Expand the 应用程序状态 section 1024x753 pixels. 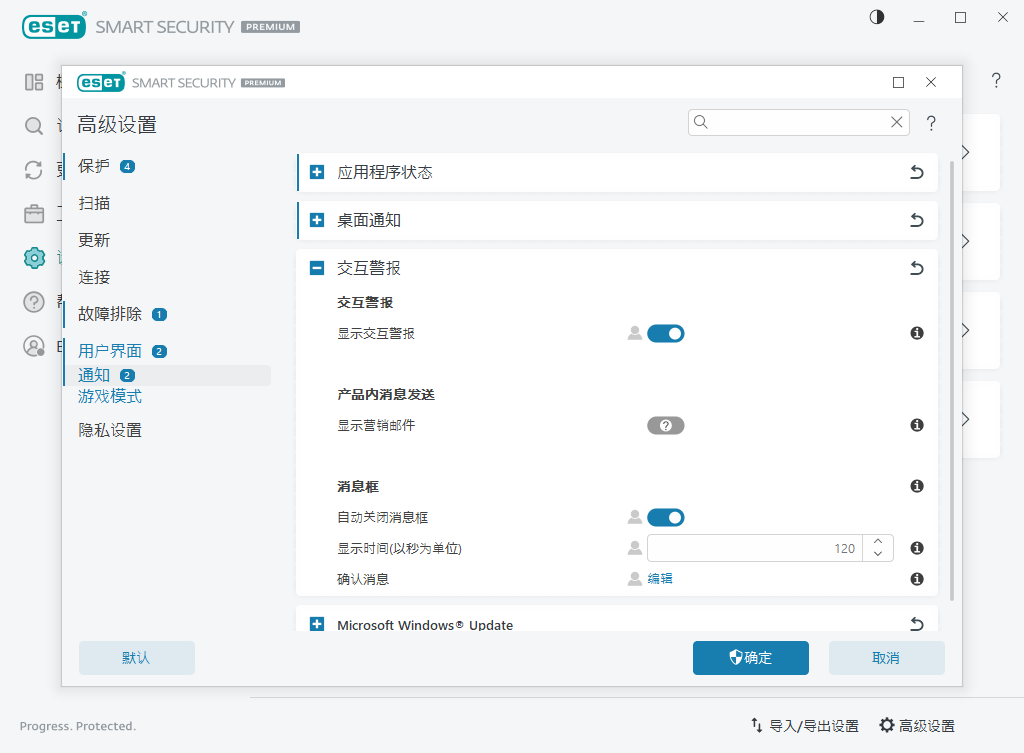tap(317, 172)
